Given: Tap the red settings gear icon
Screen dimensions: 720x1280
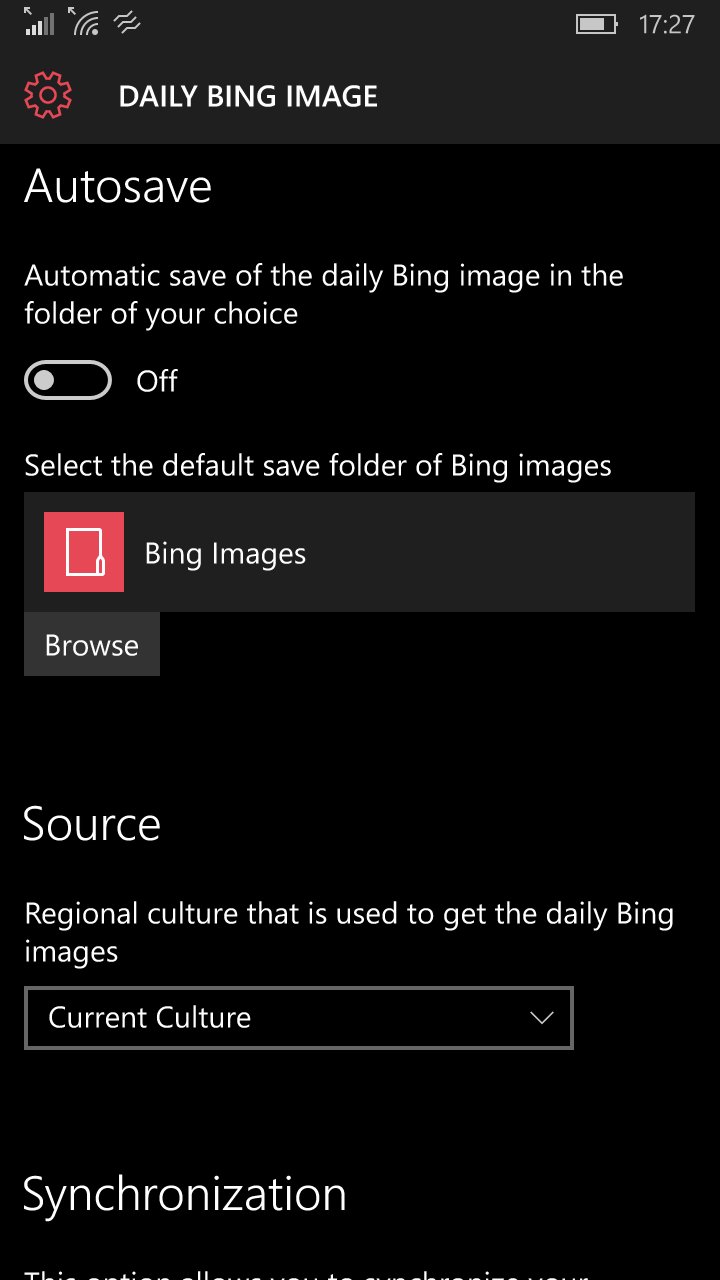Looking at the screenshot, I should 48,96.
